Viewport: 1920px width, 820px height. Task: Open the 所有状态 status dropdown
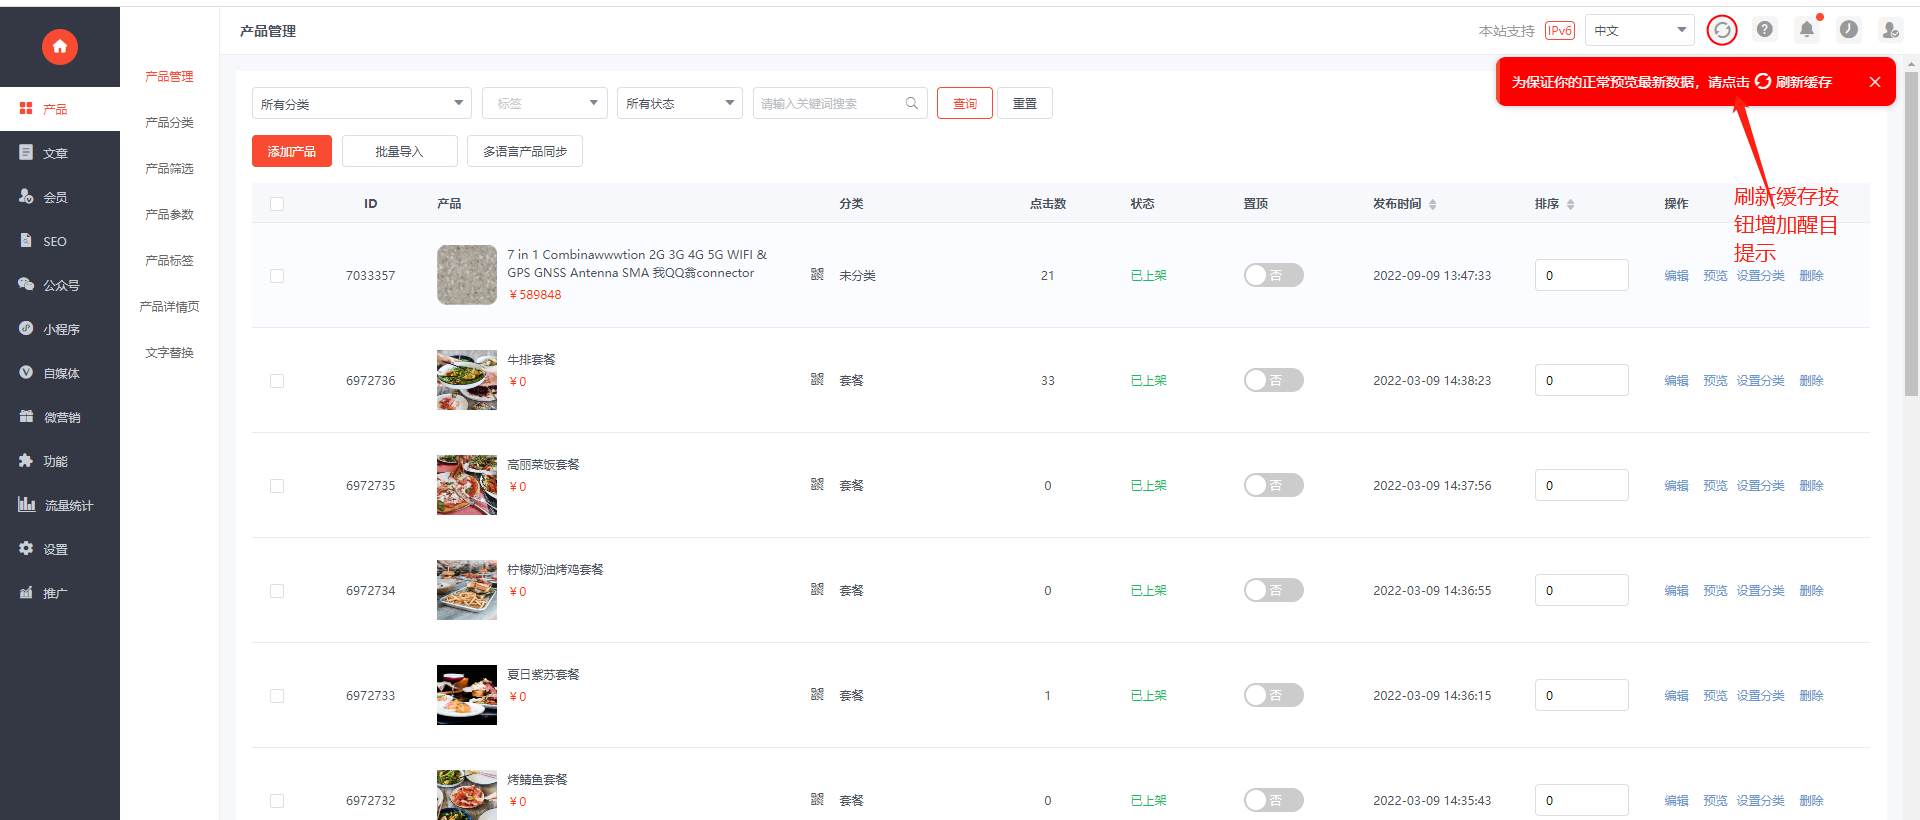click(x=680, y=103)
